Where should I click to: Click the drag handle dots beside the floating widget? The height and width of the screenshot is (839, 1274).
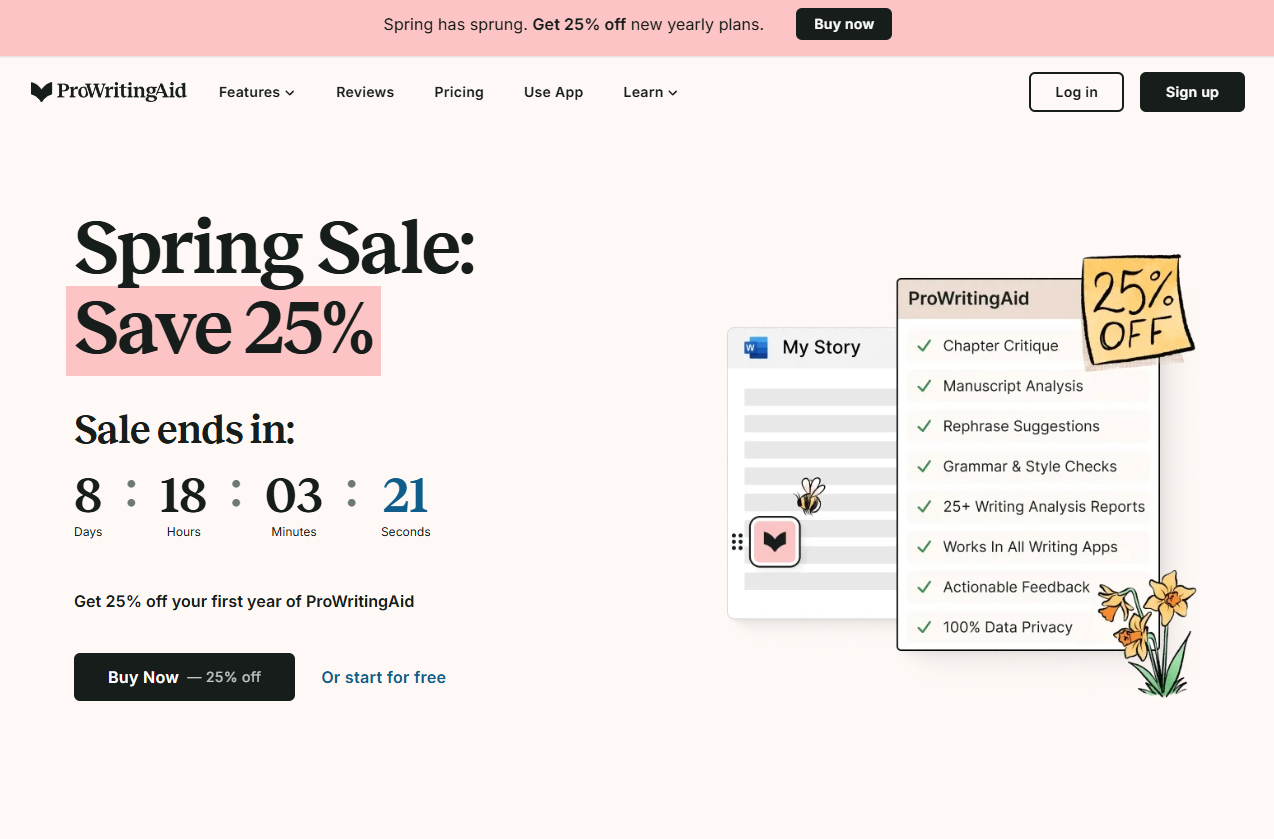coord(737,541)
